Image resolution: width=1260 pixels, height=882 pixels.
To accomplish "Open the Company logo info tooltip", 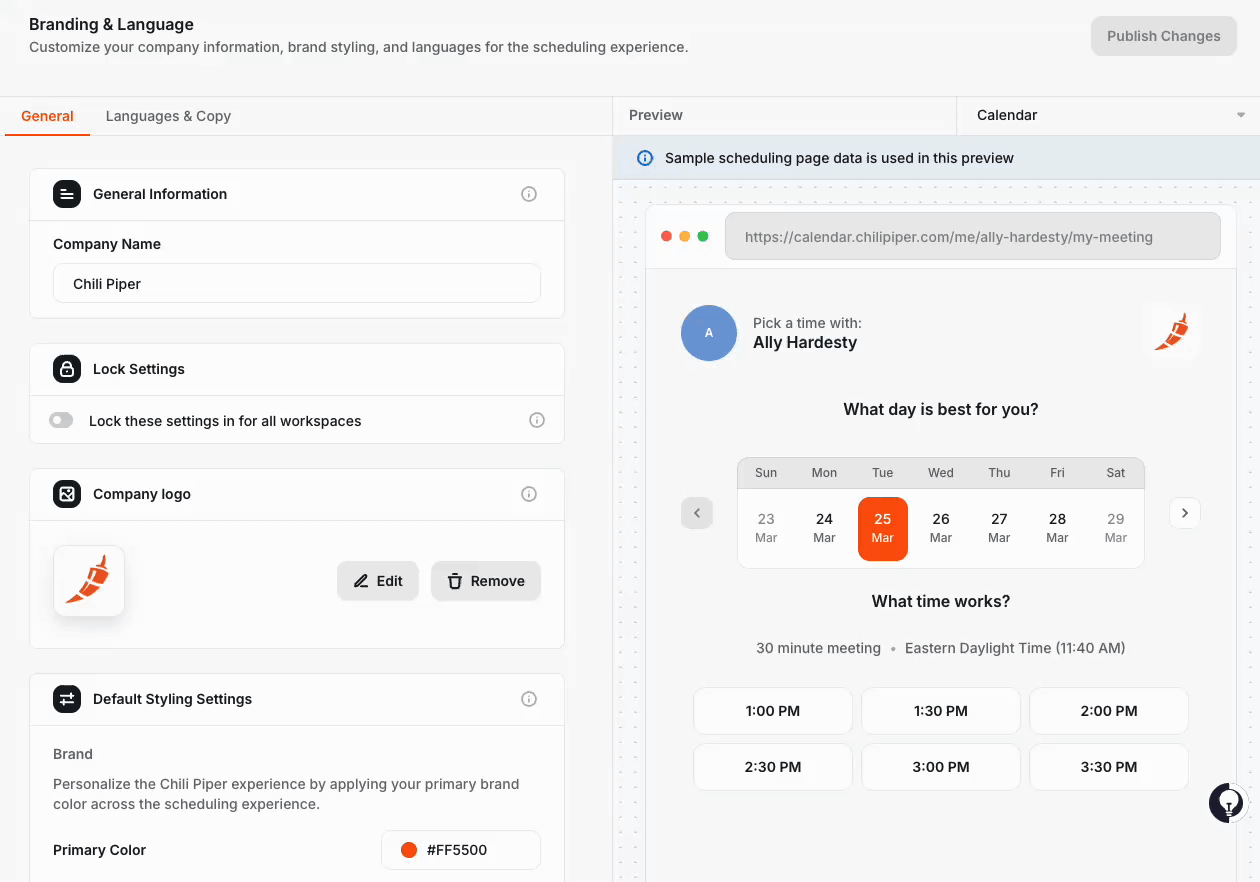I will pyautogui.click(x=529, y=494).
